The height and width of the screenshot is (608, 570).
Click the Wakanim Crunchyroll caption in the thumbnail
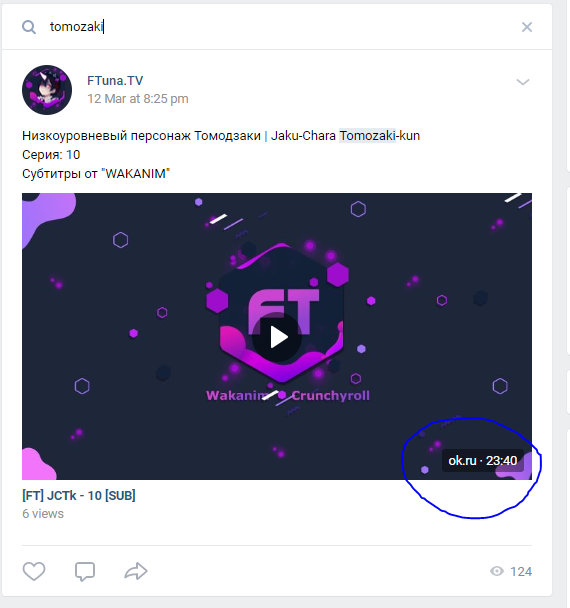tap(288, 396)
